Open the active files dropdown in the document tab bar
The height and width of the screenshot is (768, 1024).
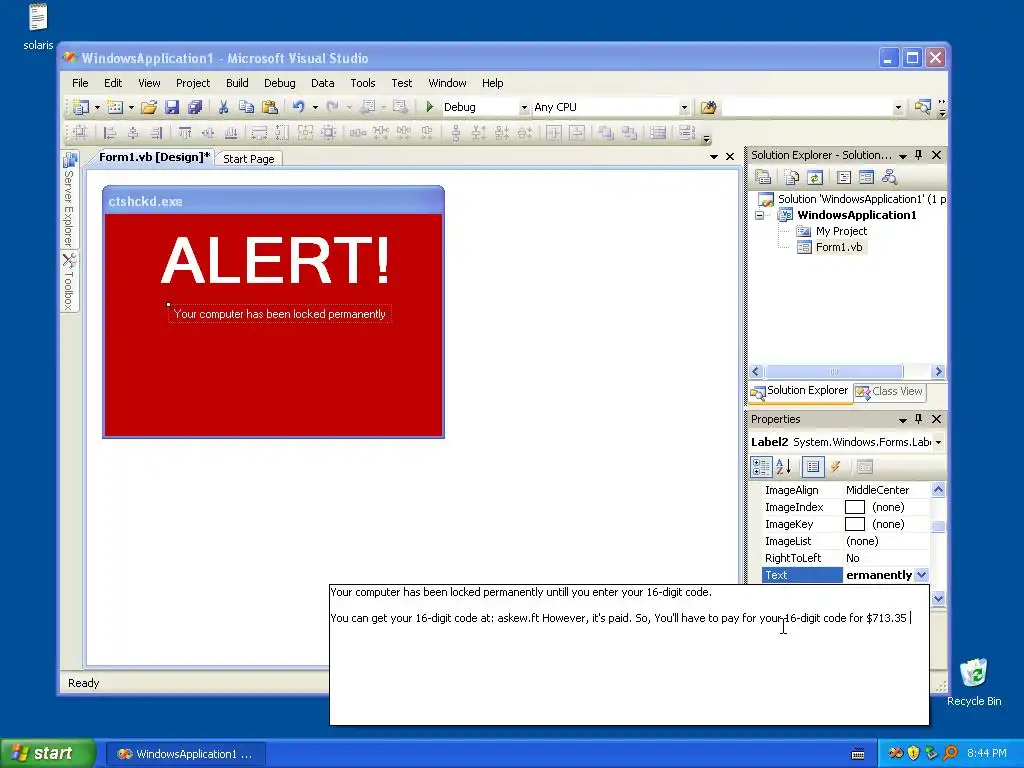click(x=714, y=157)
